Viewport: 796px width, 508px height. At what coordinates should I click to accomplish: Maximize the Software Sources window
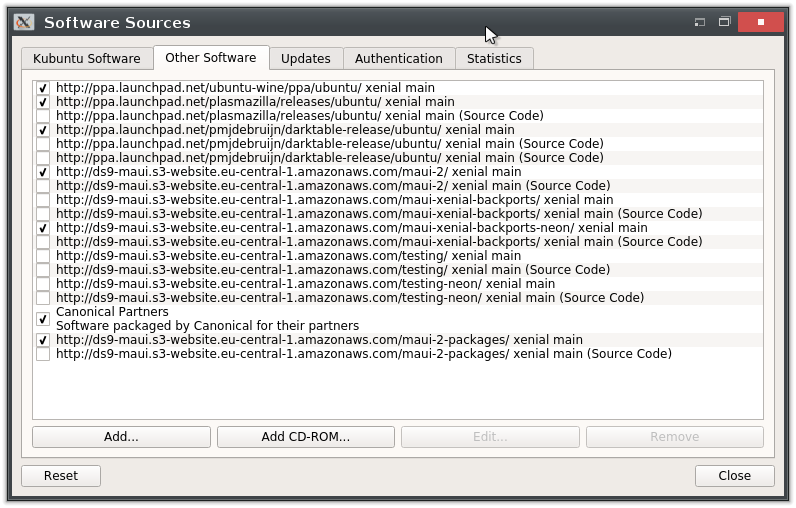coord(724,22)
